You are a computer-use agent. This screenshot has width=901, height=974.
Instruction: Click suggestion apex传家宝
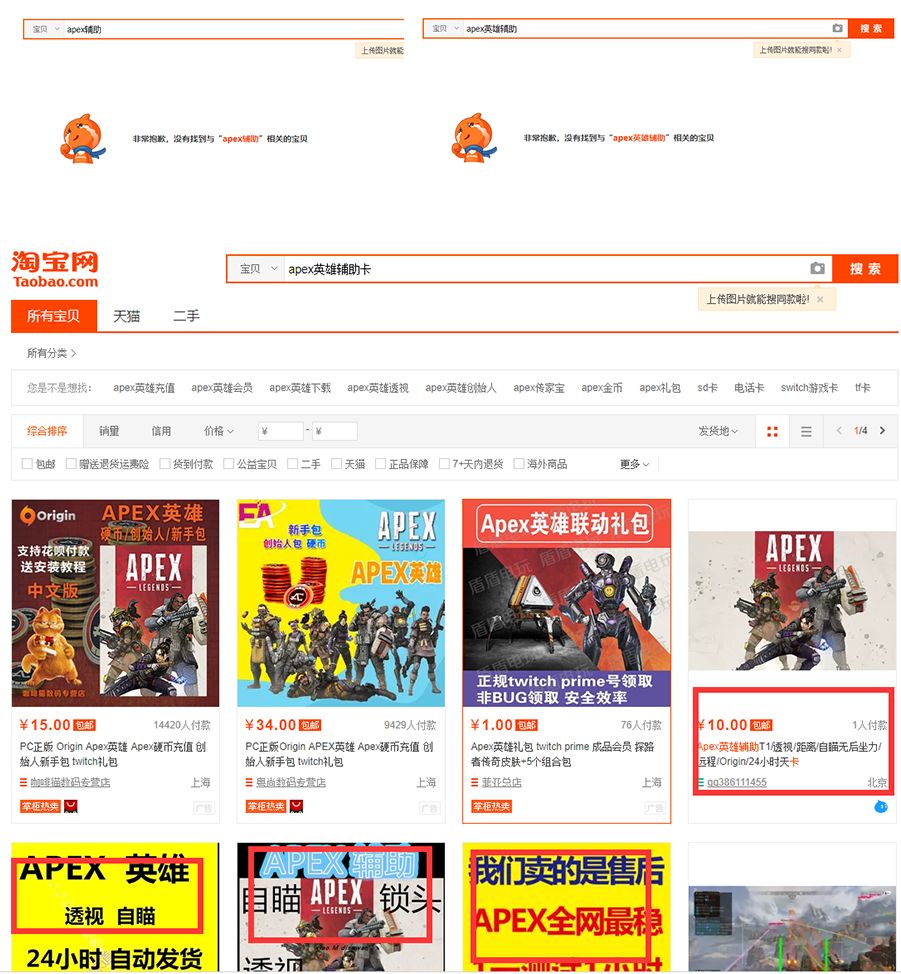coord(539,388)
